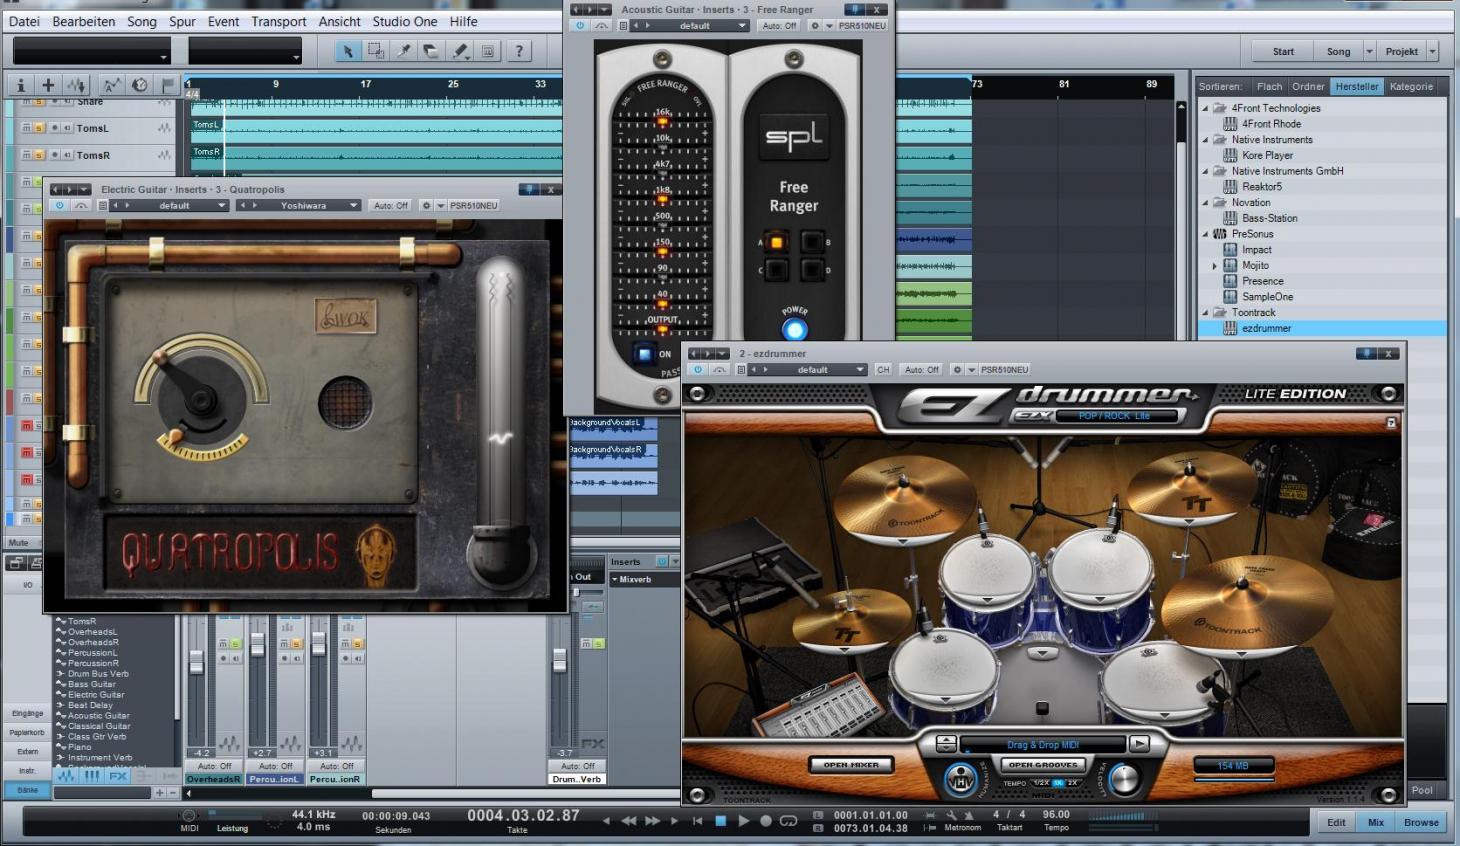The height and width of the screenshot is (846, 1460).
Task: Click the question mark help icon
Action: [x=518, y=51]
